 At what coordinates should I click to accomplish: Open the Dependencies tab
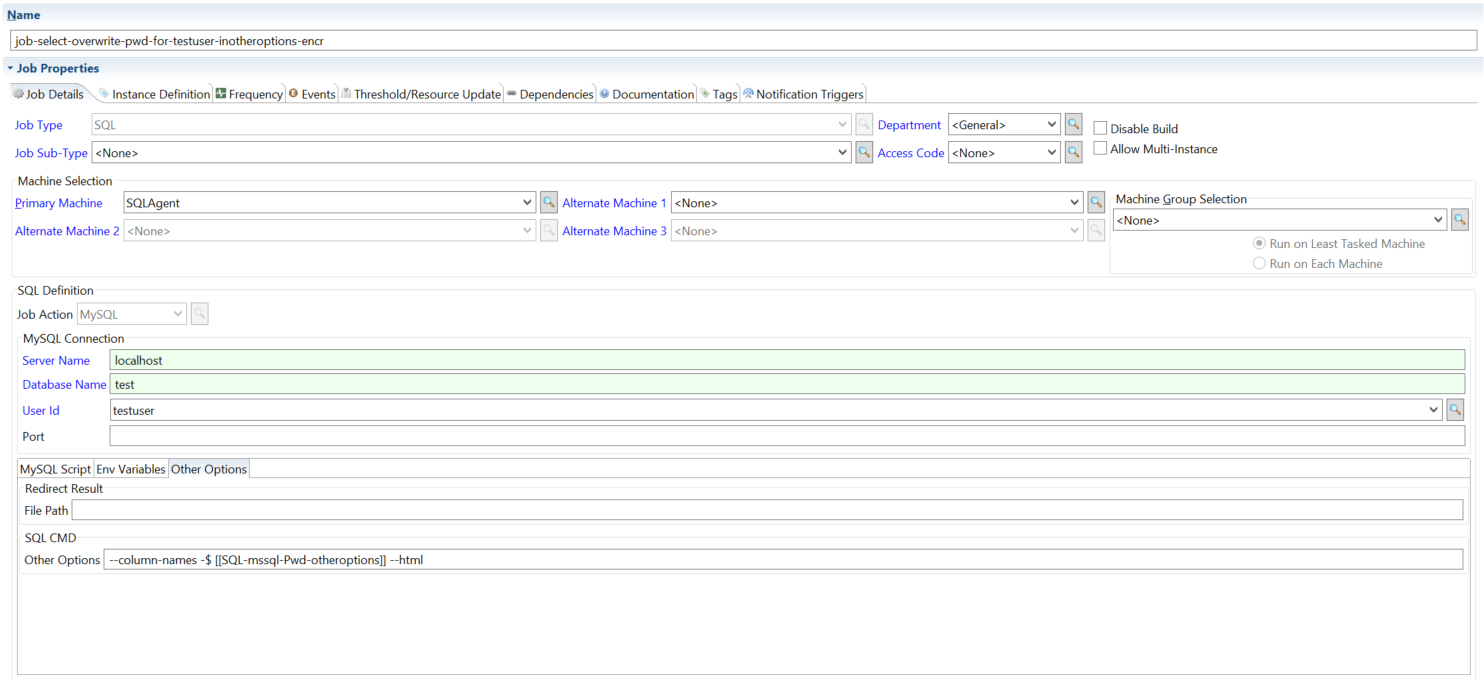550,94
